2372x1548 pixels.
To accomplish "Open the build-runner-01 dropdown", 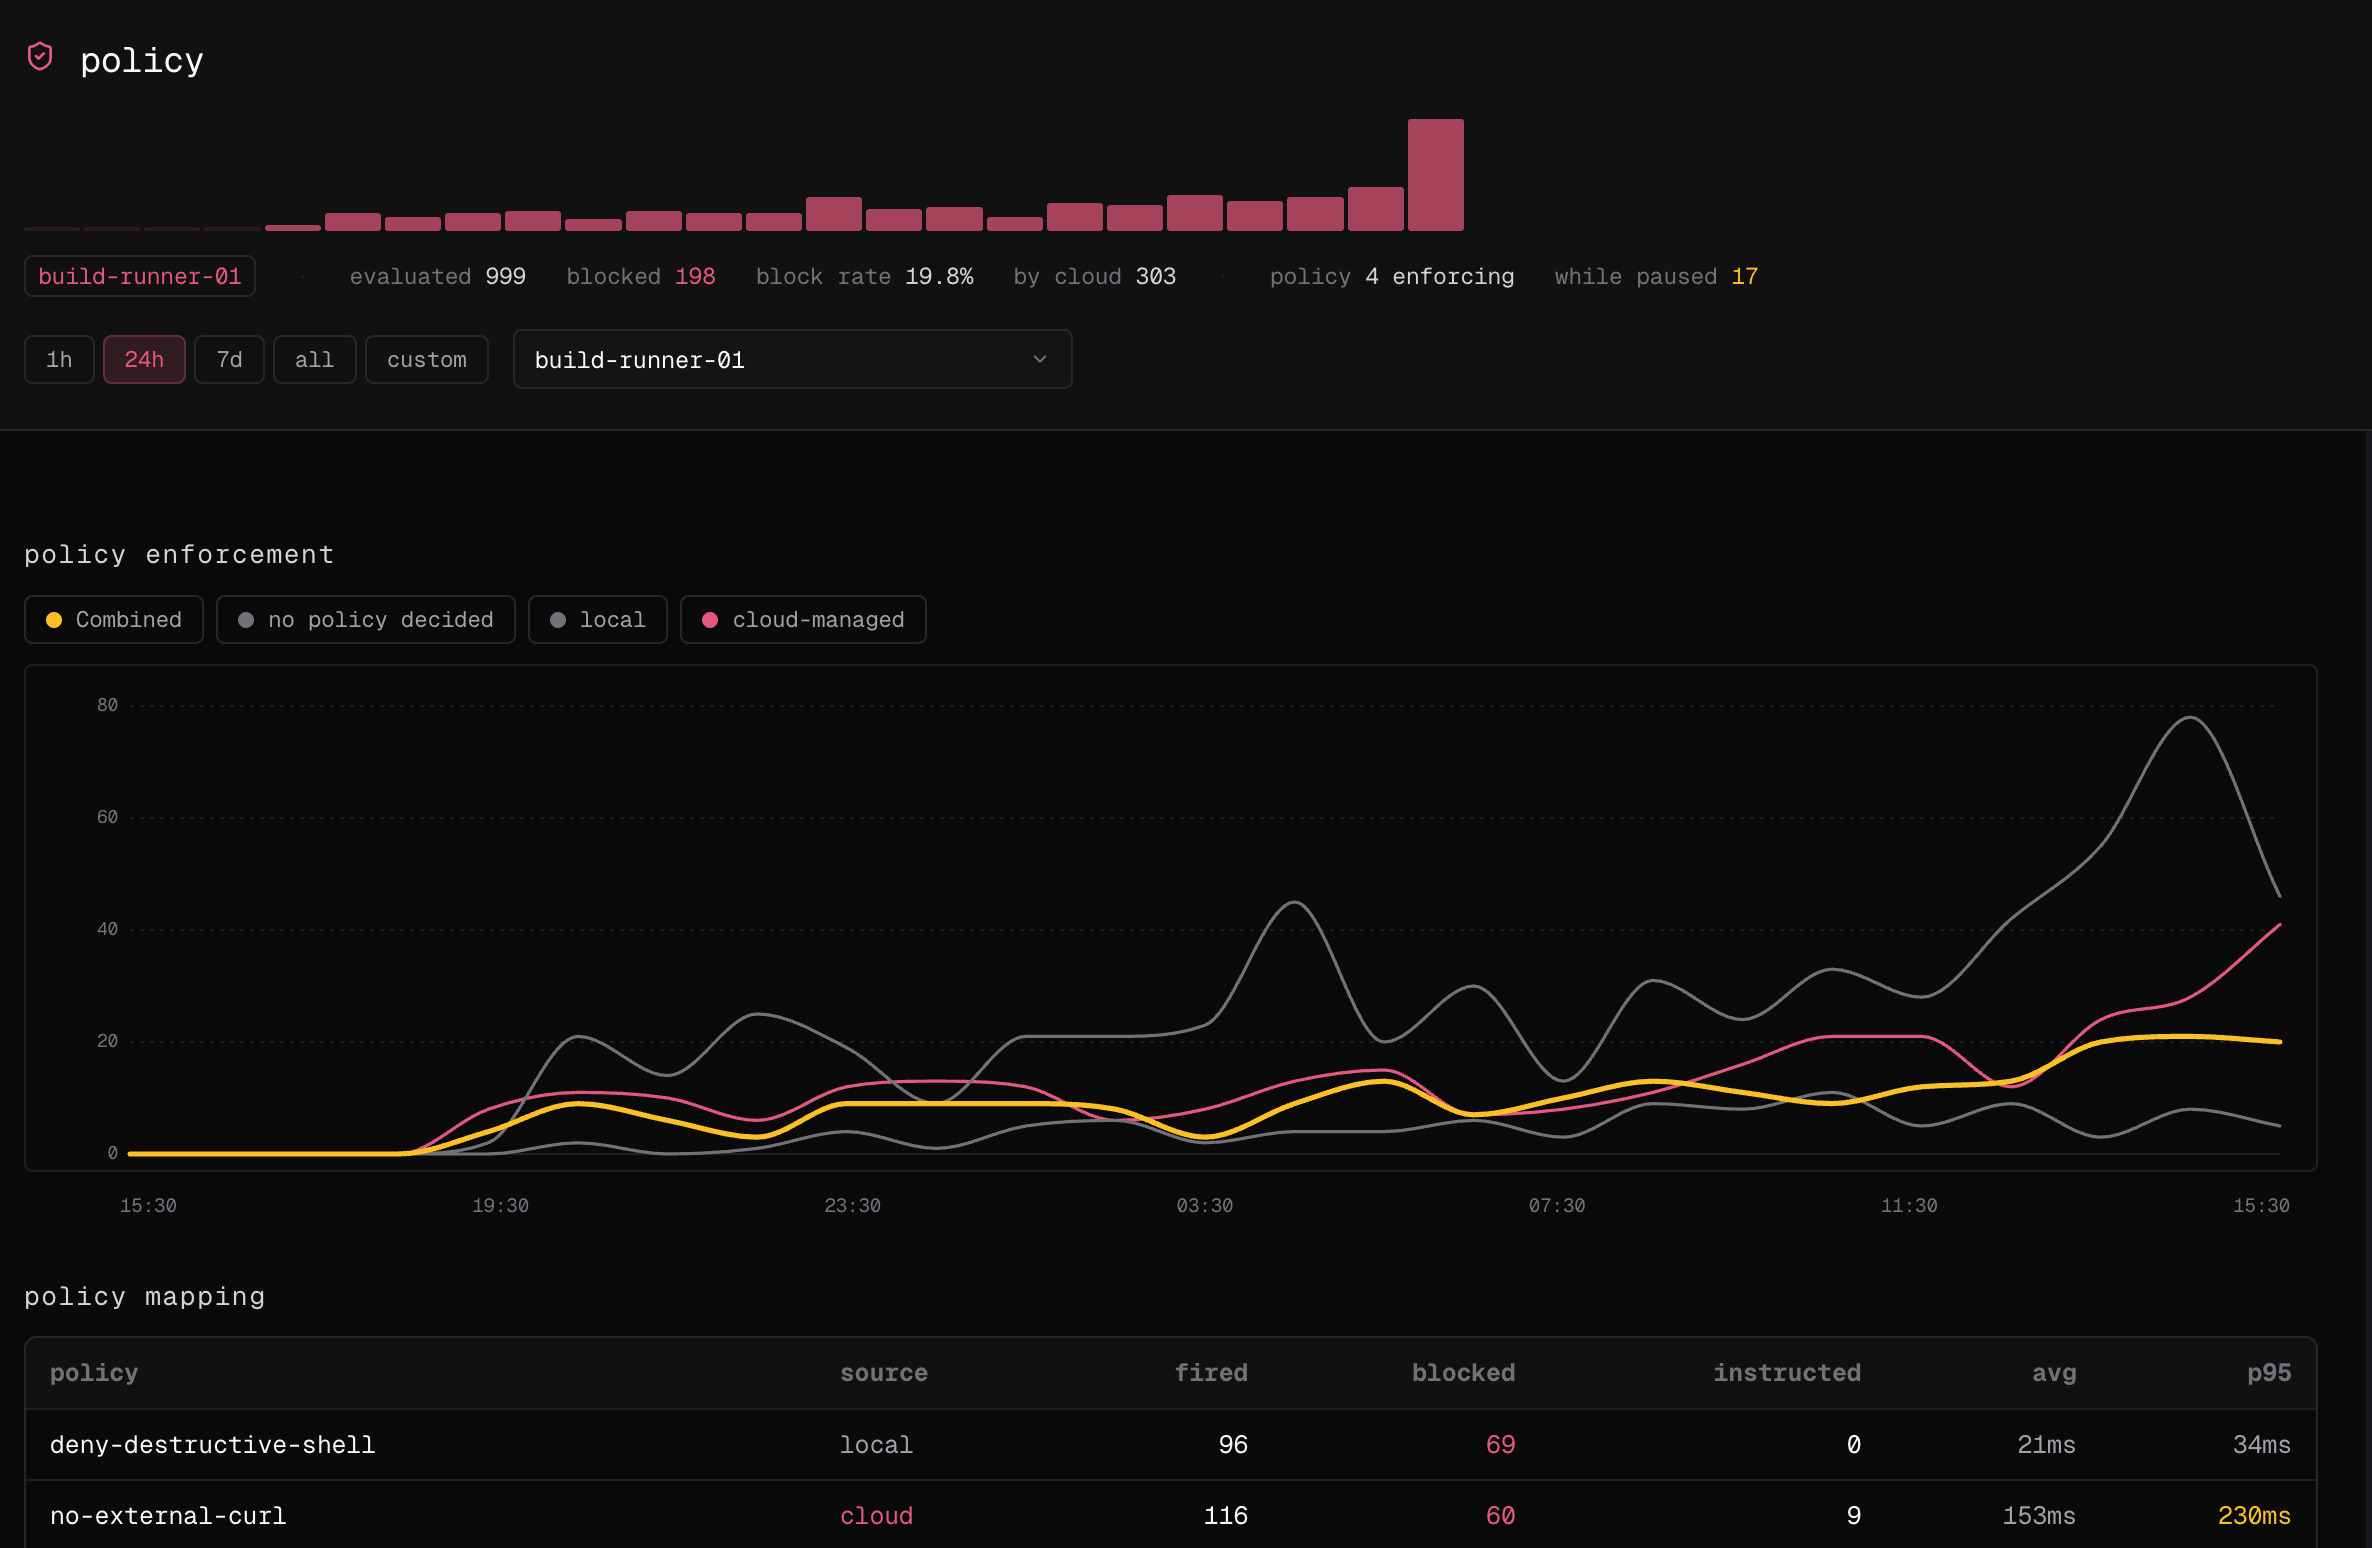I will click(792, 360).
